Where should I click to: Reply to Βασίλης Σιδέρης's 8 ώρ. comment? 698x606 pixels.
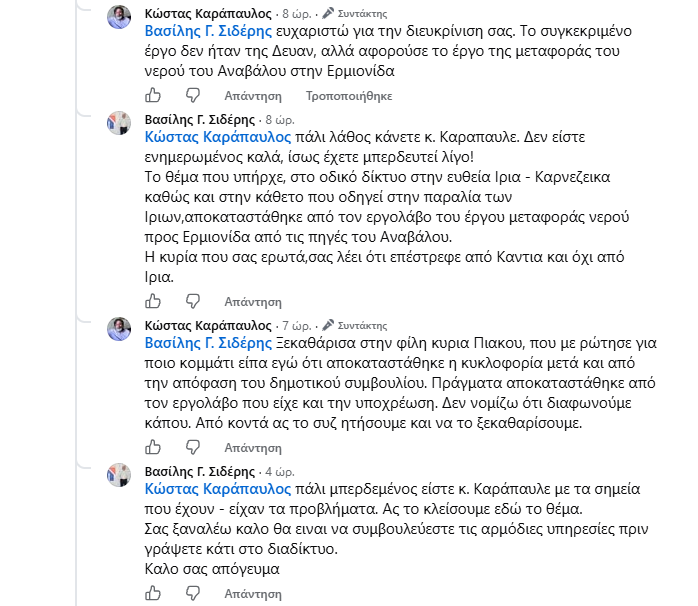(x=253, y=302)
